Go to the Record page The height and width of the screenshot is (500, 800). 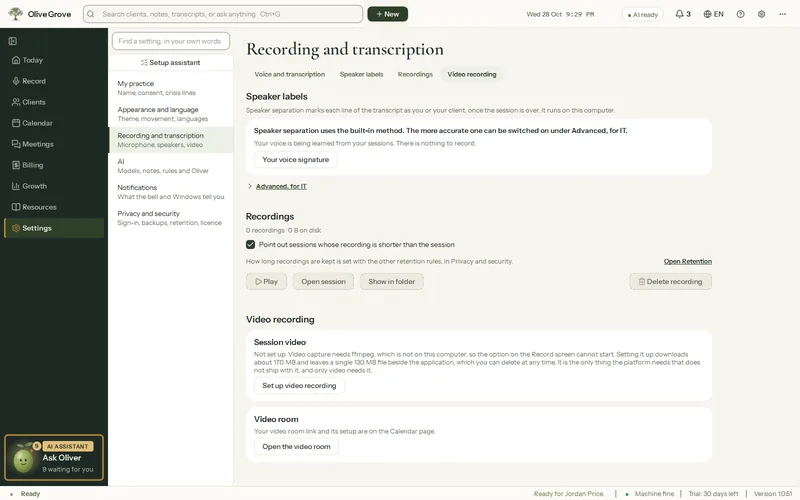(54, 81)
